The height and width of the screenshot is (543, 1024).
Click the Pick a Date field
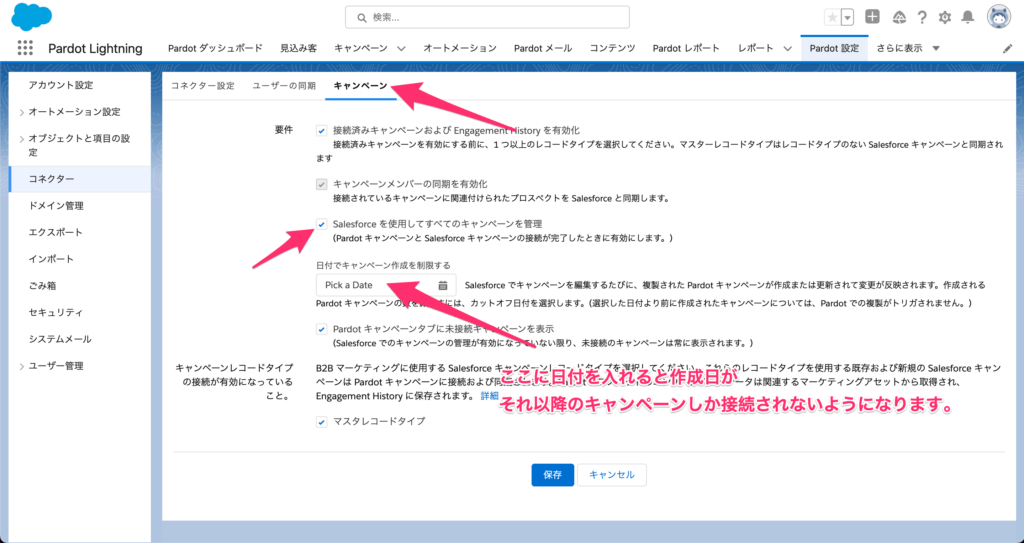(386, 286)
